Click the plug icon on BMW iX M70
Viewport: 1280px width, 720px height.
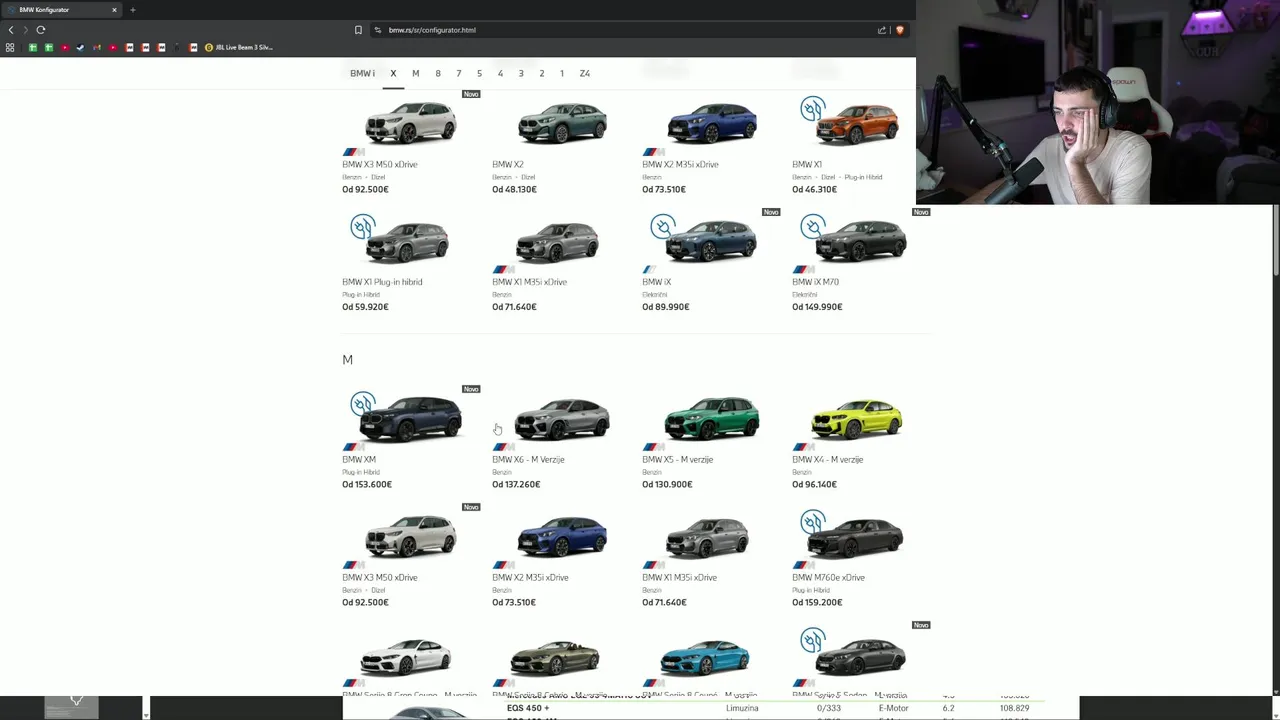(x=812, y=227)
